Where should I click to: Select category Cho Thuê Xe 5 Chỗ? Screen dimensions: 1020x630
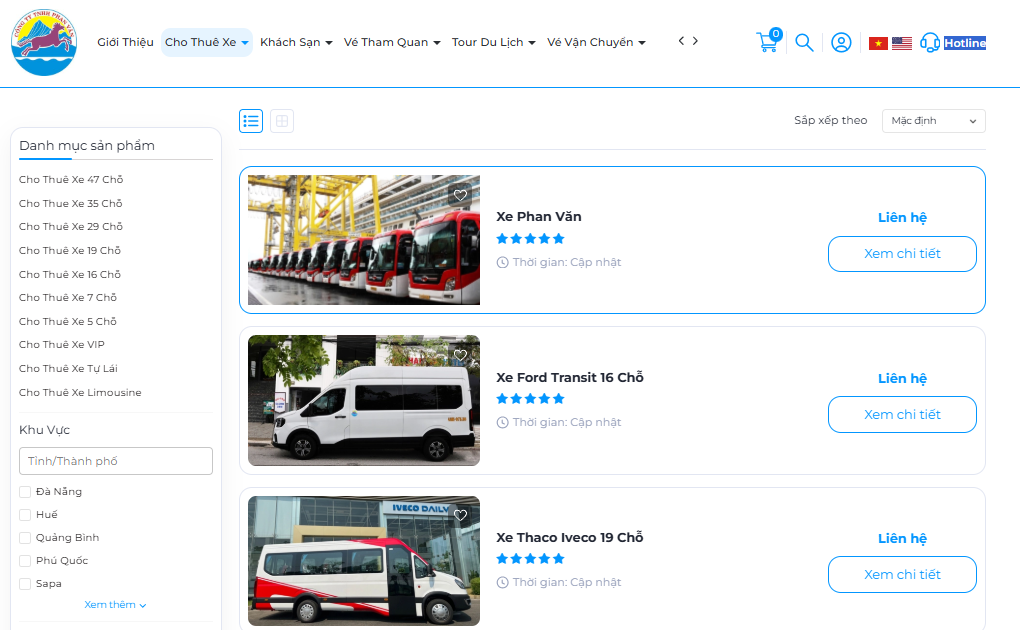[x=68, y=322]
